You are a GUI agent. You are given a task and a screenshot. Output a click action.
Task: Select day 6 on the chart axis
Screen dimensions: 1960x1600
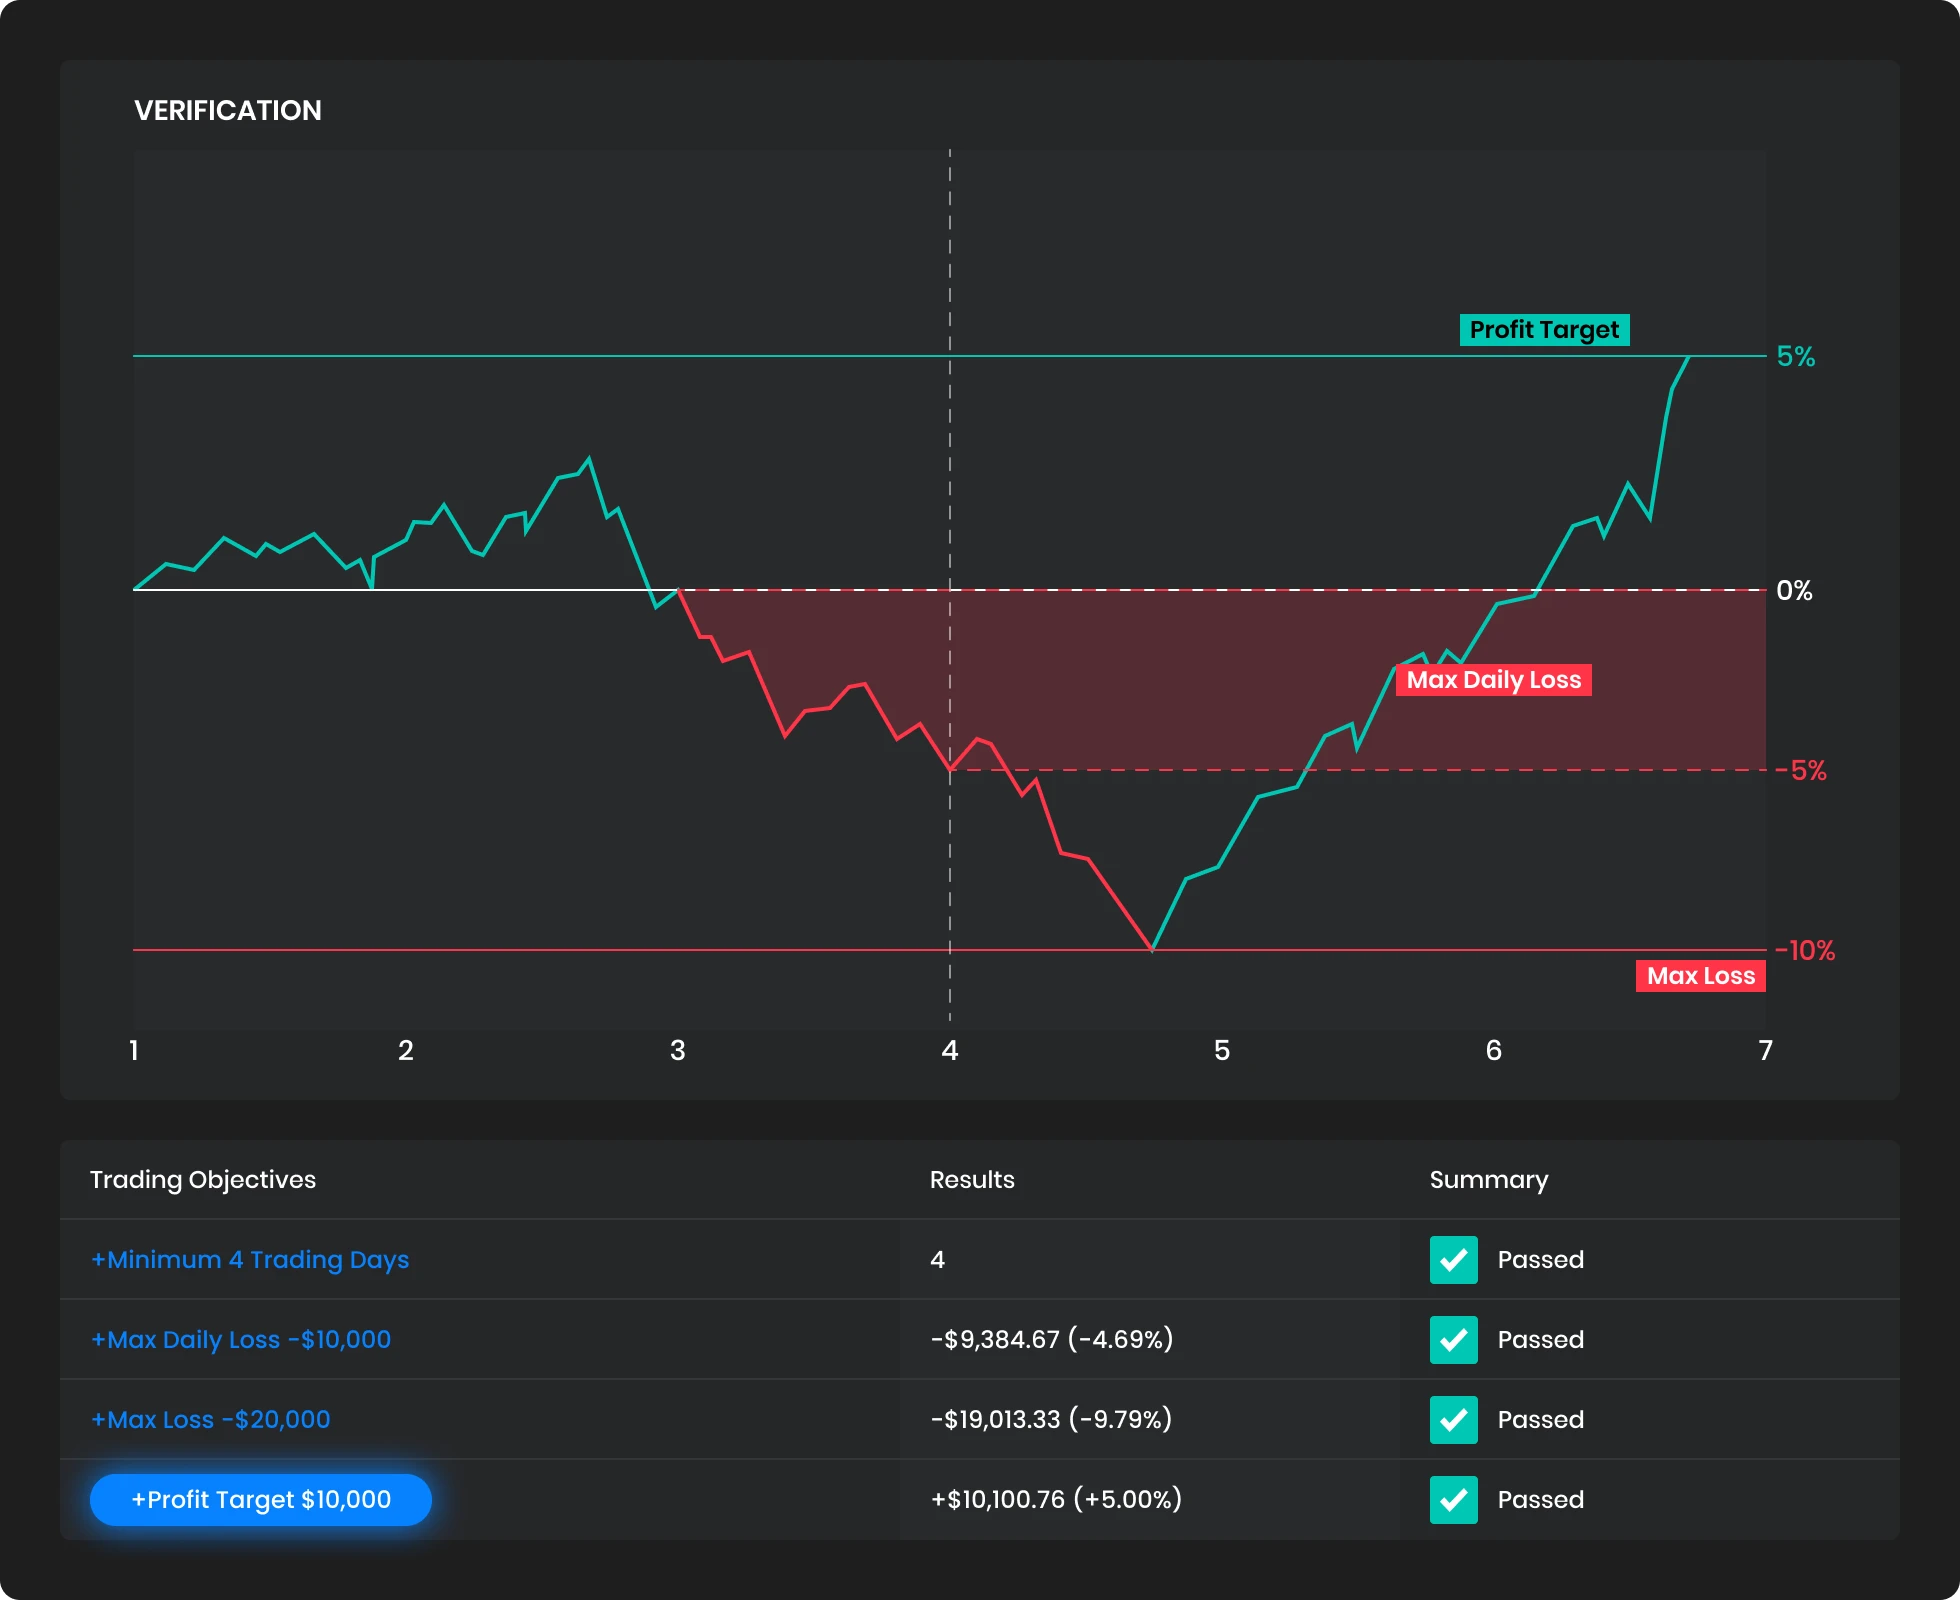click(x=1494, y=1050)
